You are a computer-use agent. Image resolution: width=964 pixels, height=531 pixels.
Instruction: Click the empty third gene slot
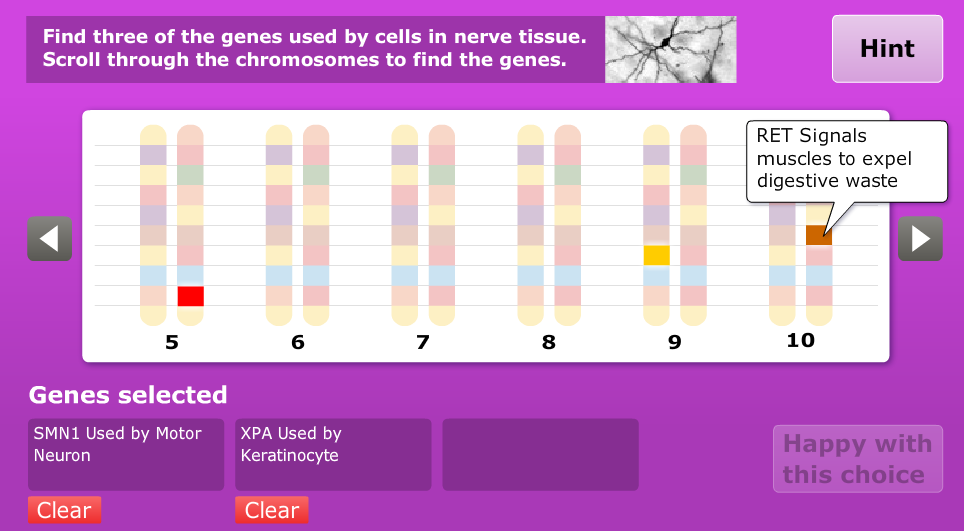540,454
